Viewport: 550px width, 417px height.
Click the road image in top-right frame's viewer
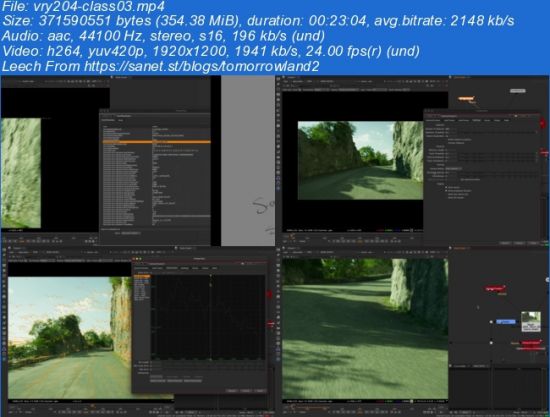pos(360,160)
